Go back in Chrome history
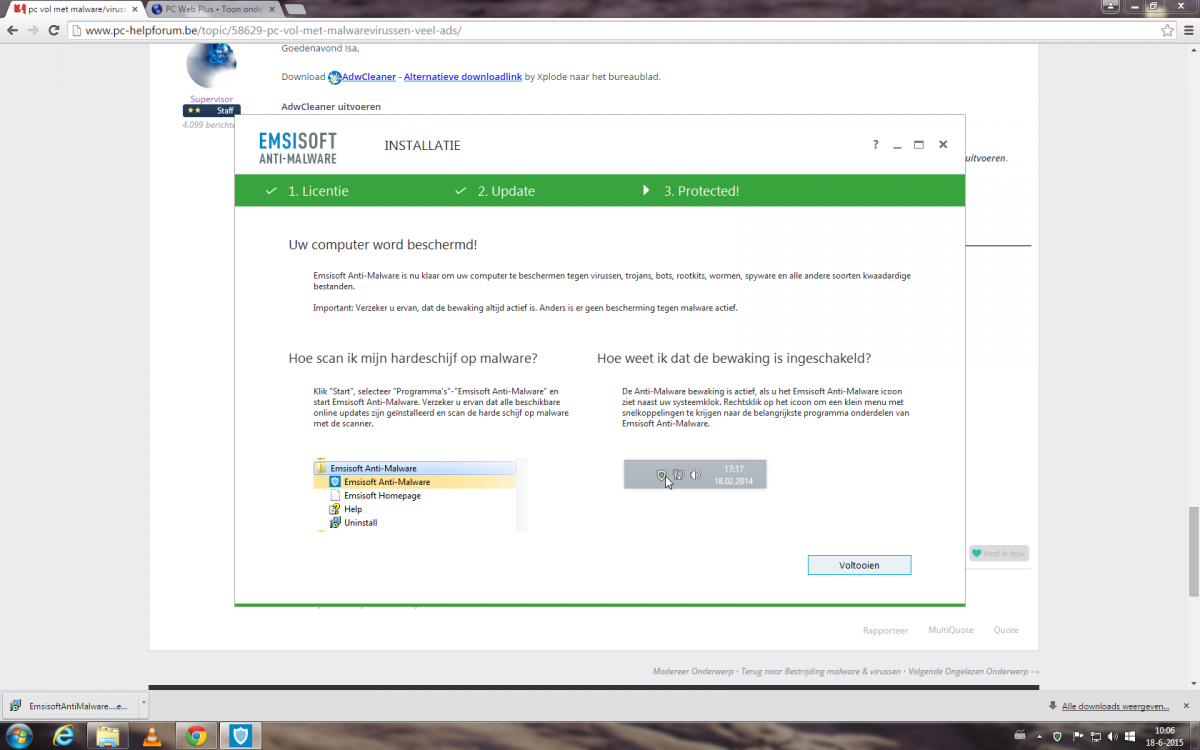The height and width of the screenshot is (750, 1200). 13,30
